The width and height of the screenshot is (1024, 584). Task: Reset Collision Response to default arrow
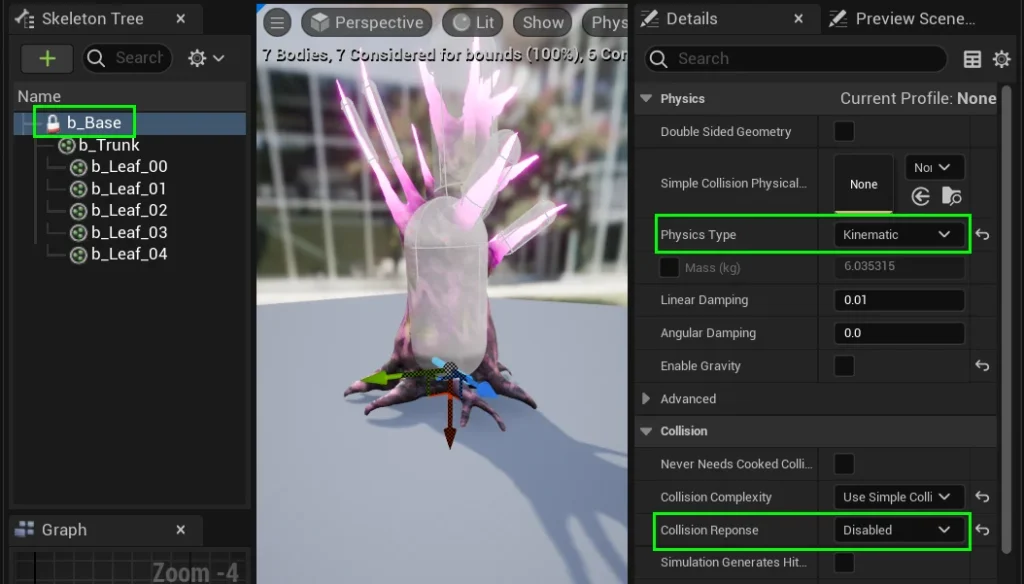[982, 530]
